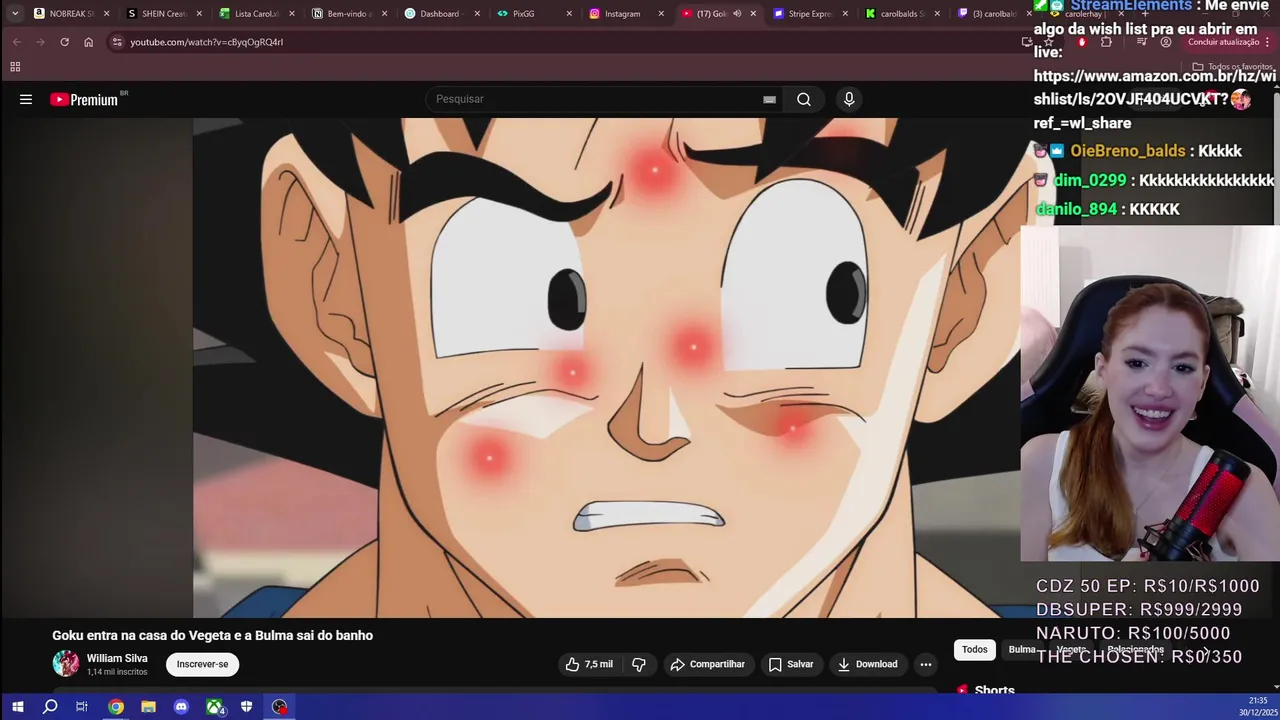Save video with Salvar button
This screenshot has height=720, width=1280.
[x=791, y=664]
